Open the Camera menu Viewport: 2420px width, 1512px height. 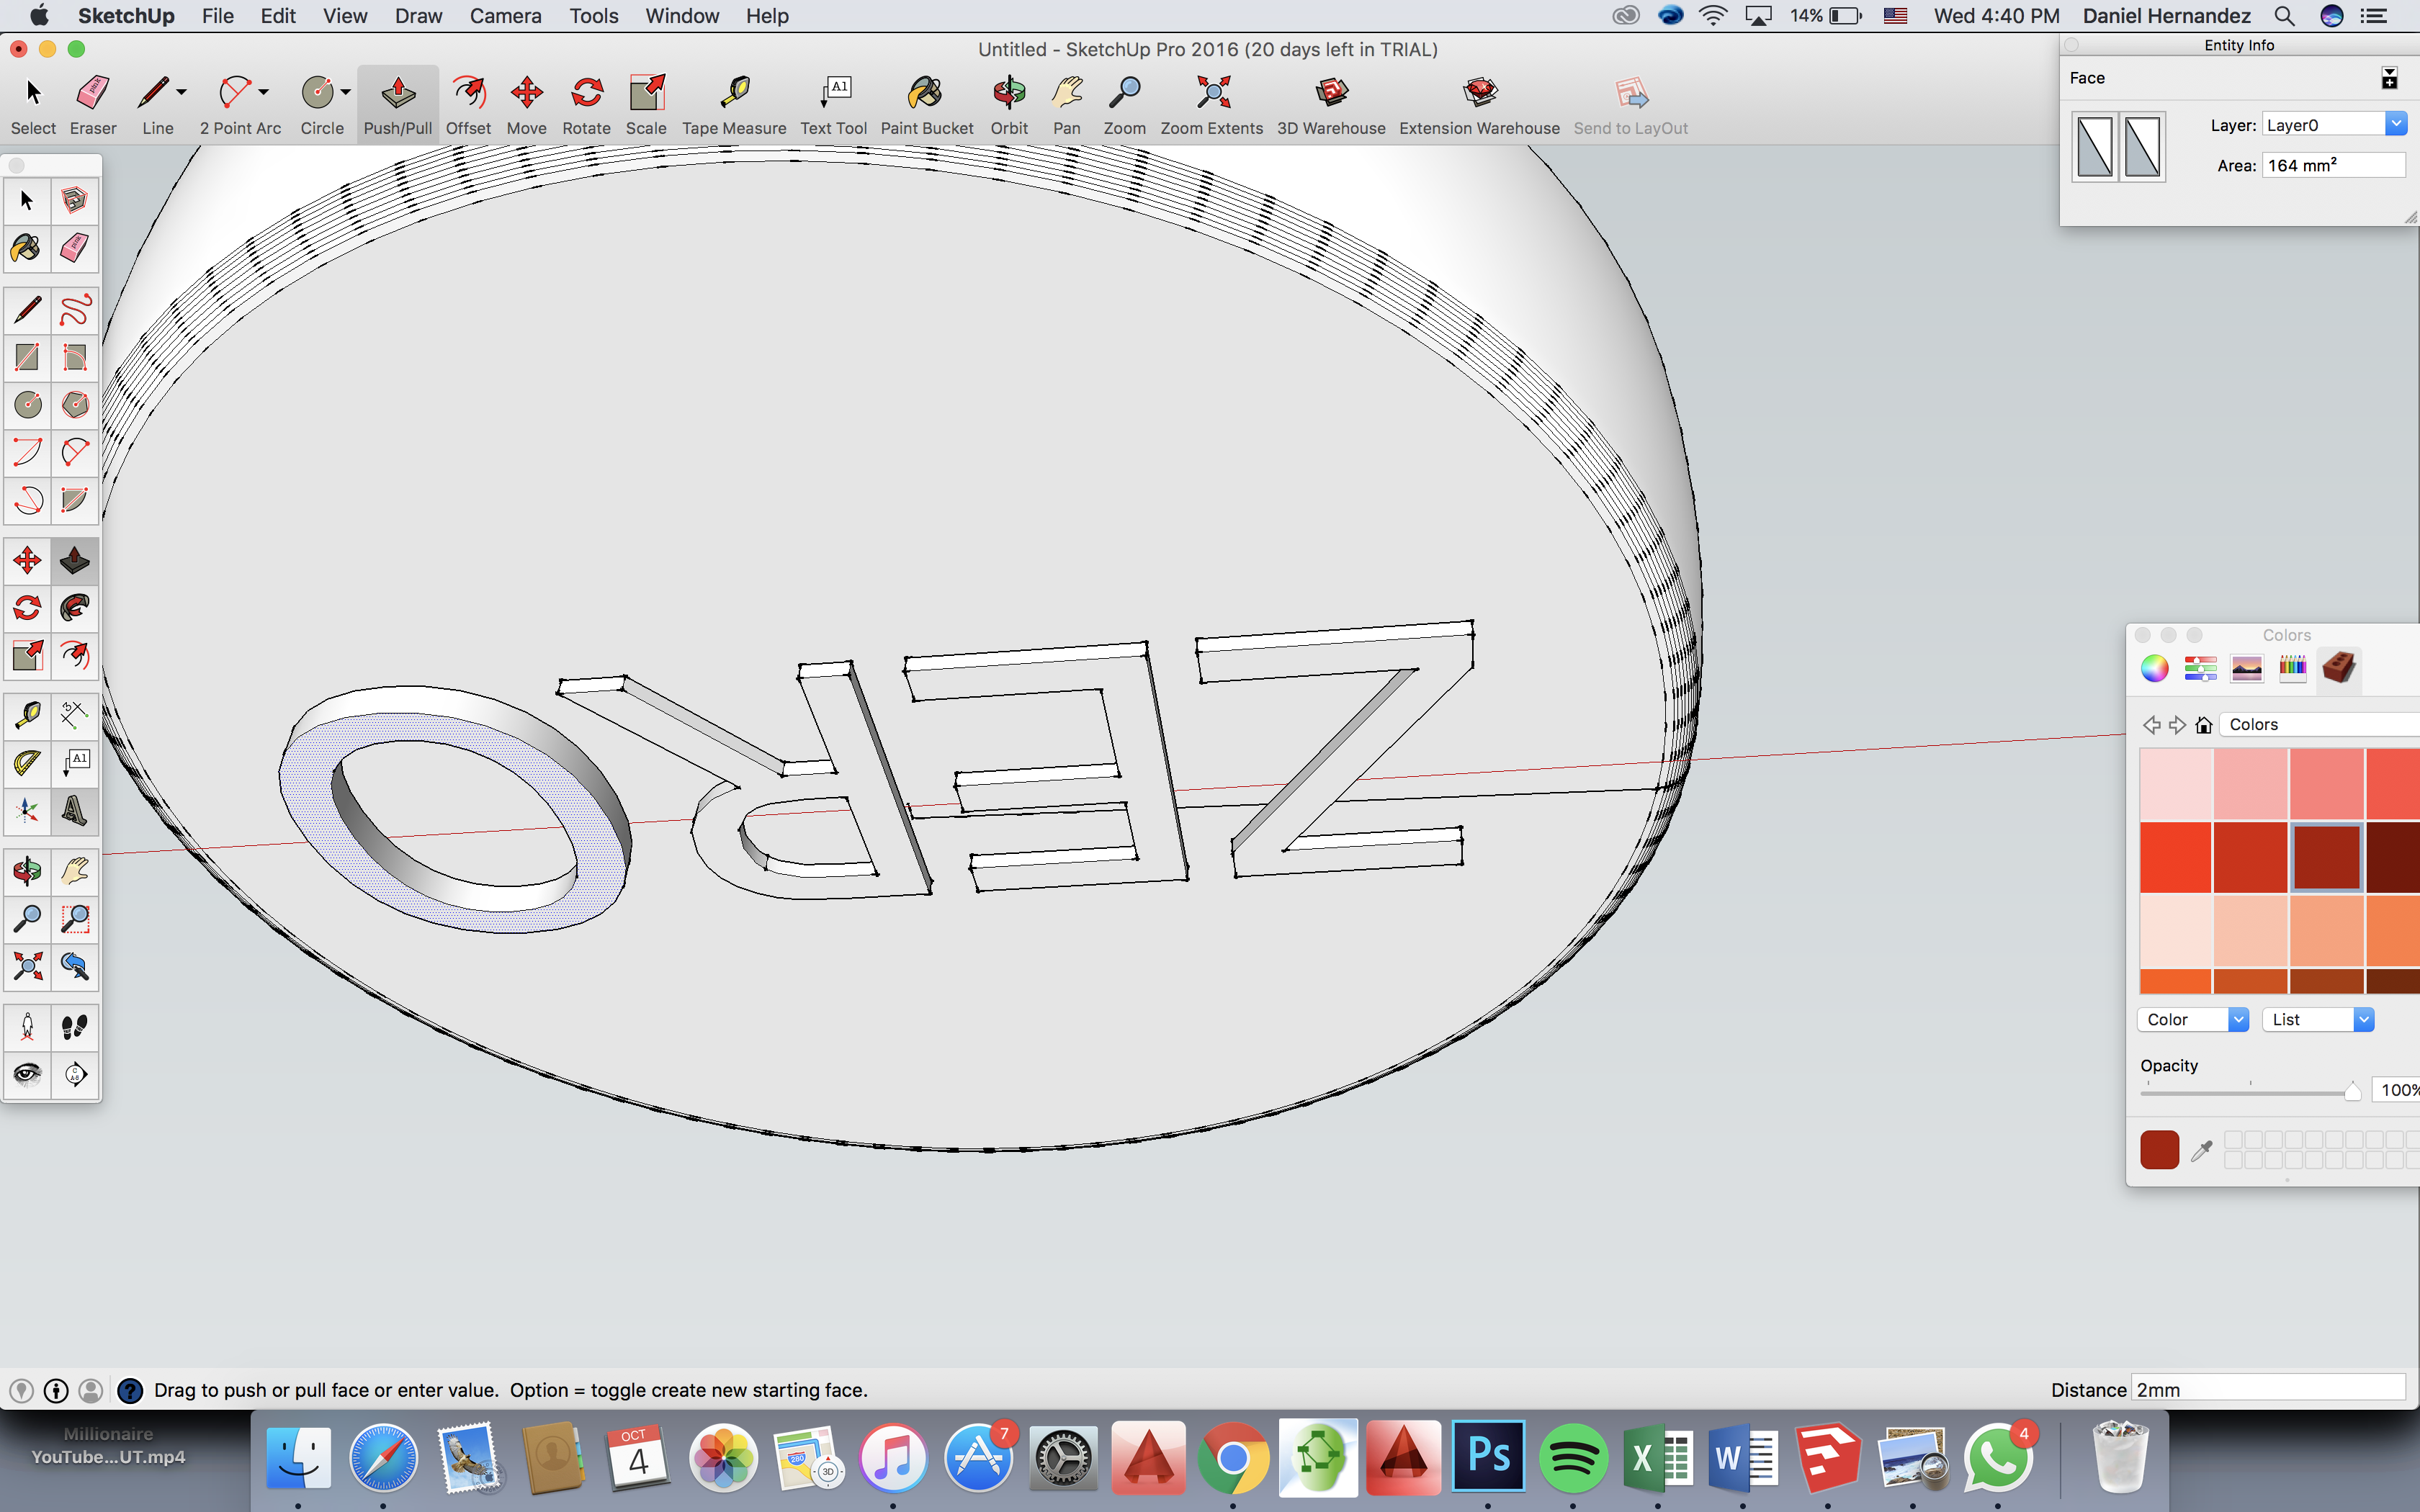click(502, 16)
